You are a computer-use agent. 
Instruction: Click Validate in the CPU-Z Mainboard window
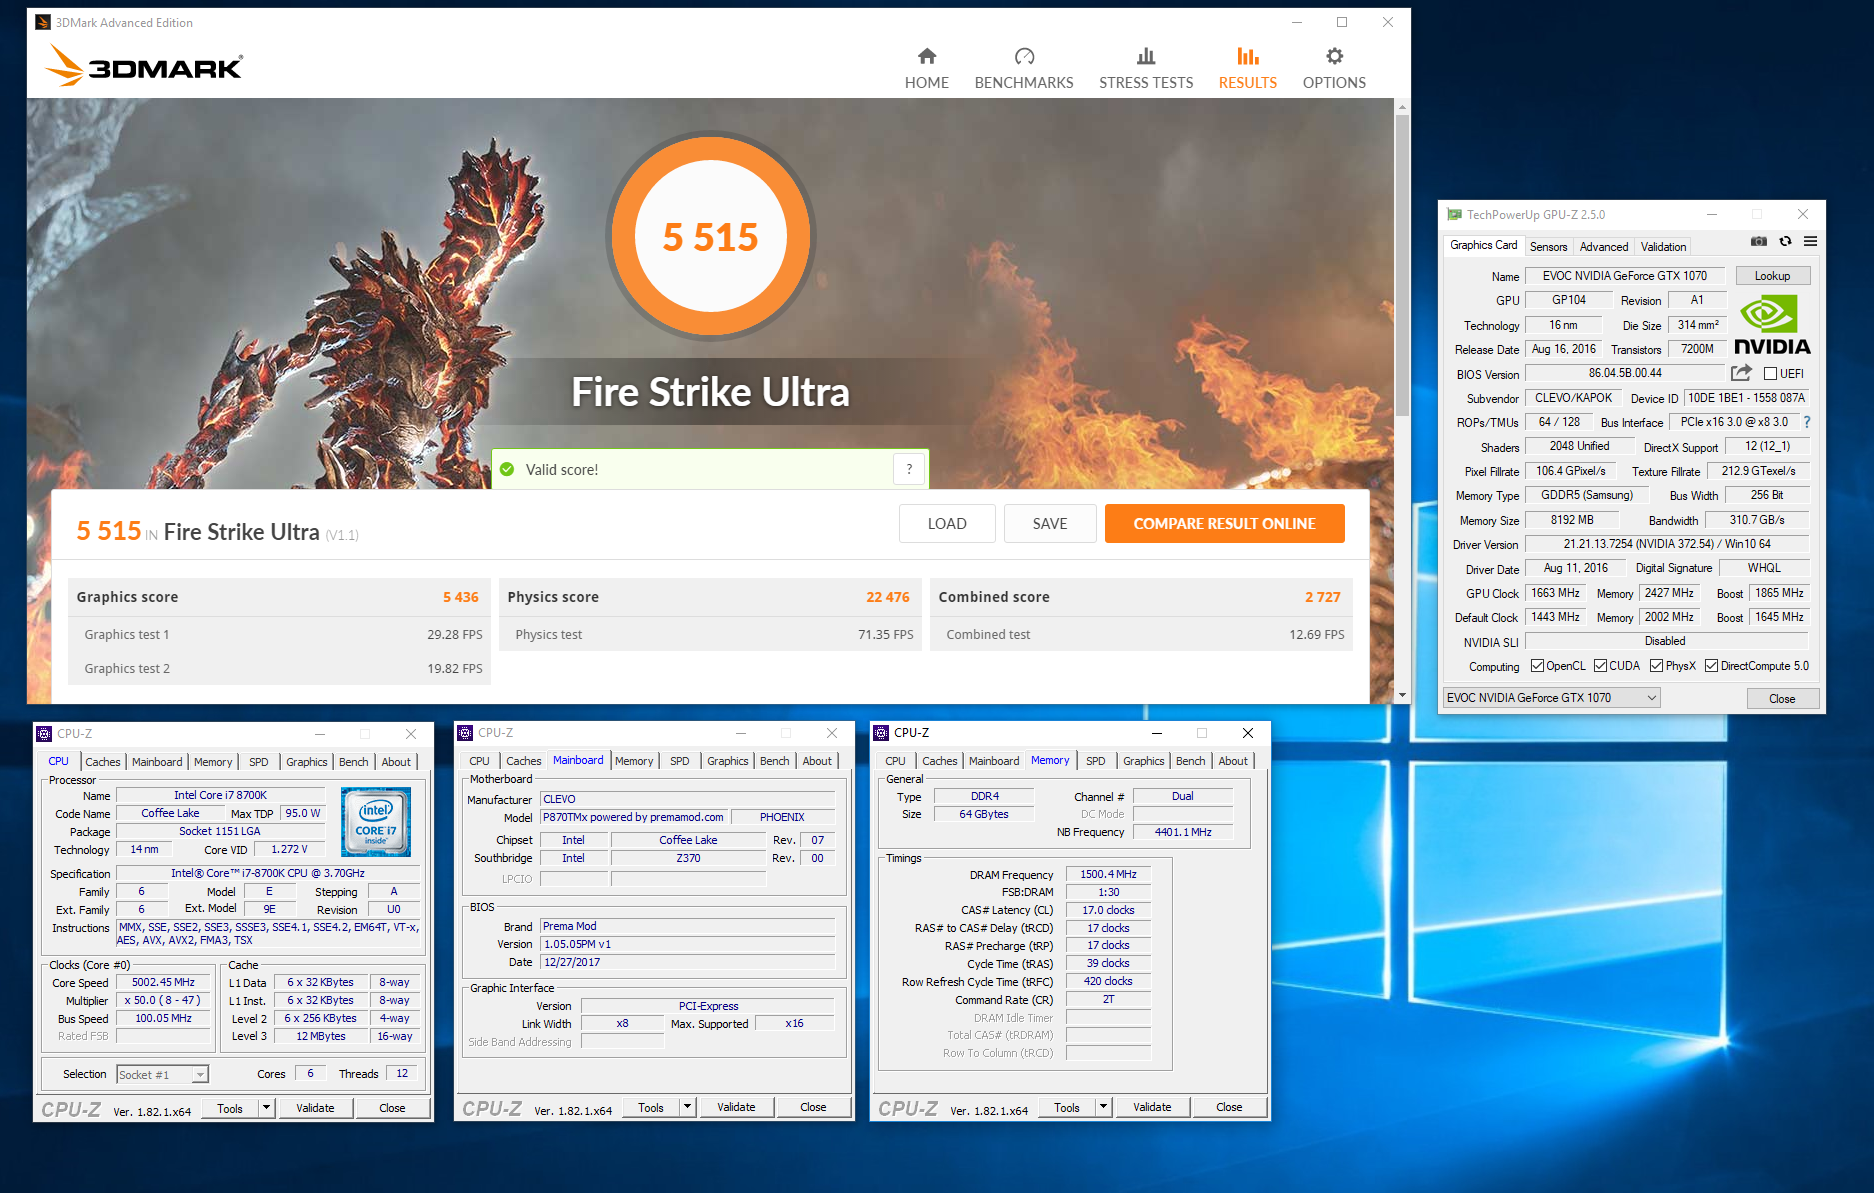click(736, 1107)
